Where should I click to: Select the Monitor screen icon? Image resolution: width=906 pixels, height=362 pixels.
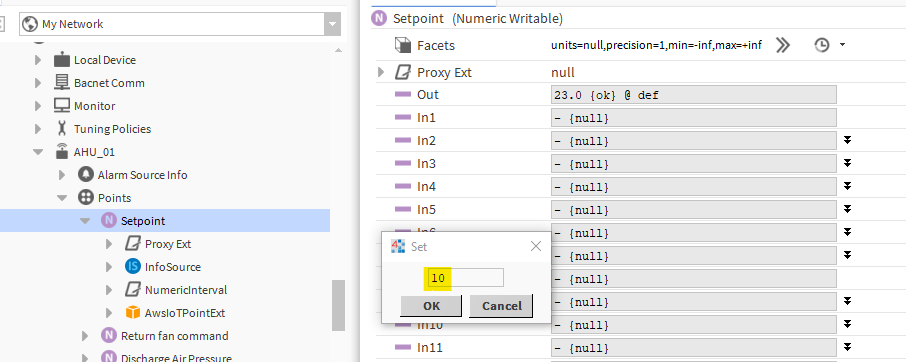[61, 106]
